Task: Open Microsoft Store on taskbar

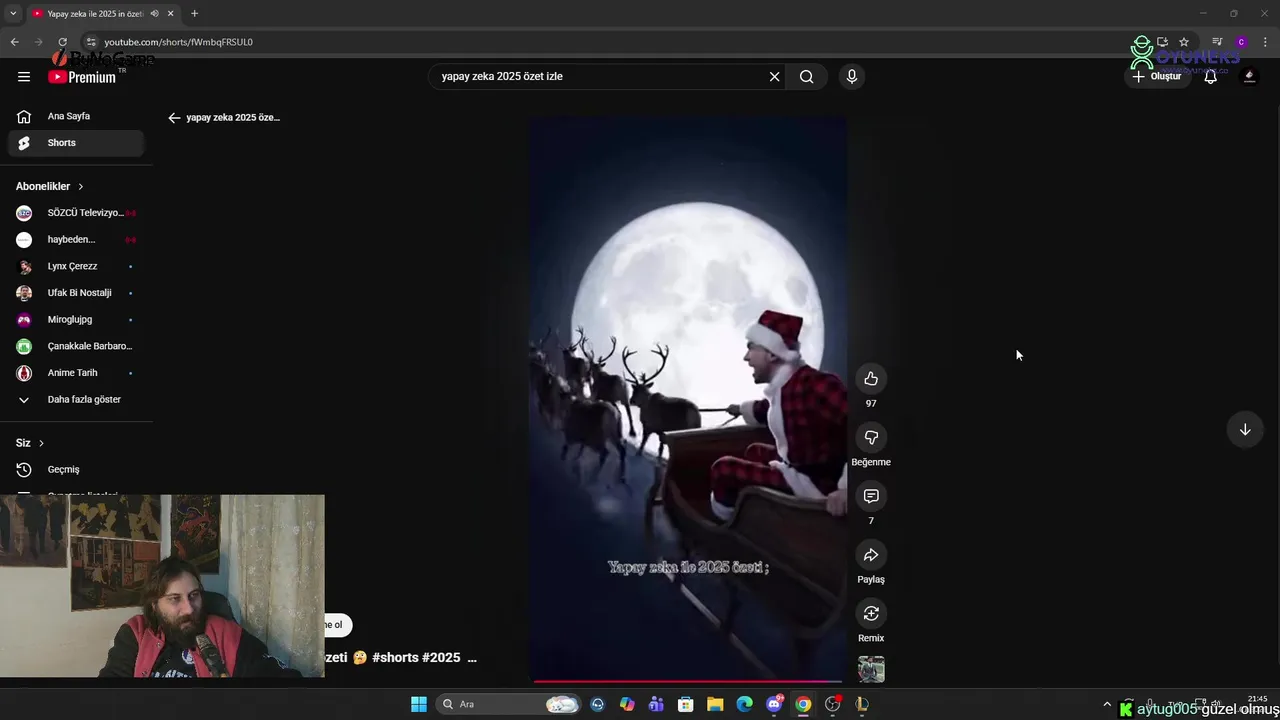Action: (686, 704)
